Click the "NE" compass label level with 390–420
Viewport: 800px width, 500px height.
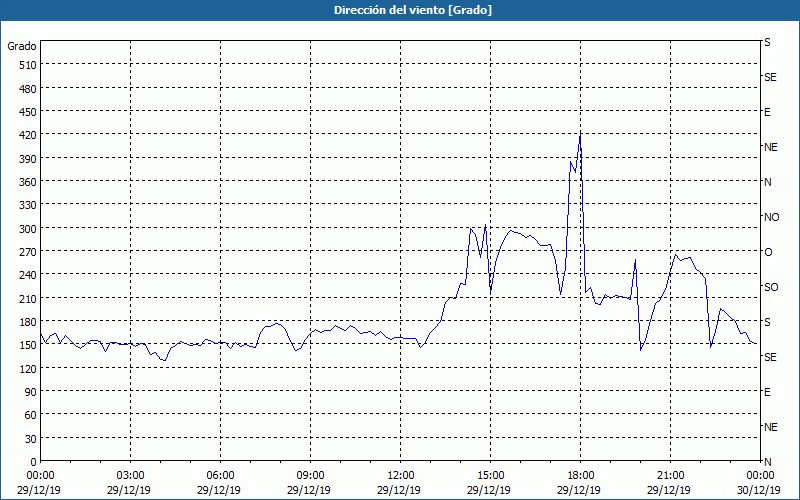tap(770, 147)
